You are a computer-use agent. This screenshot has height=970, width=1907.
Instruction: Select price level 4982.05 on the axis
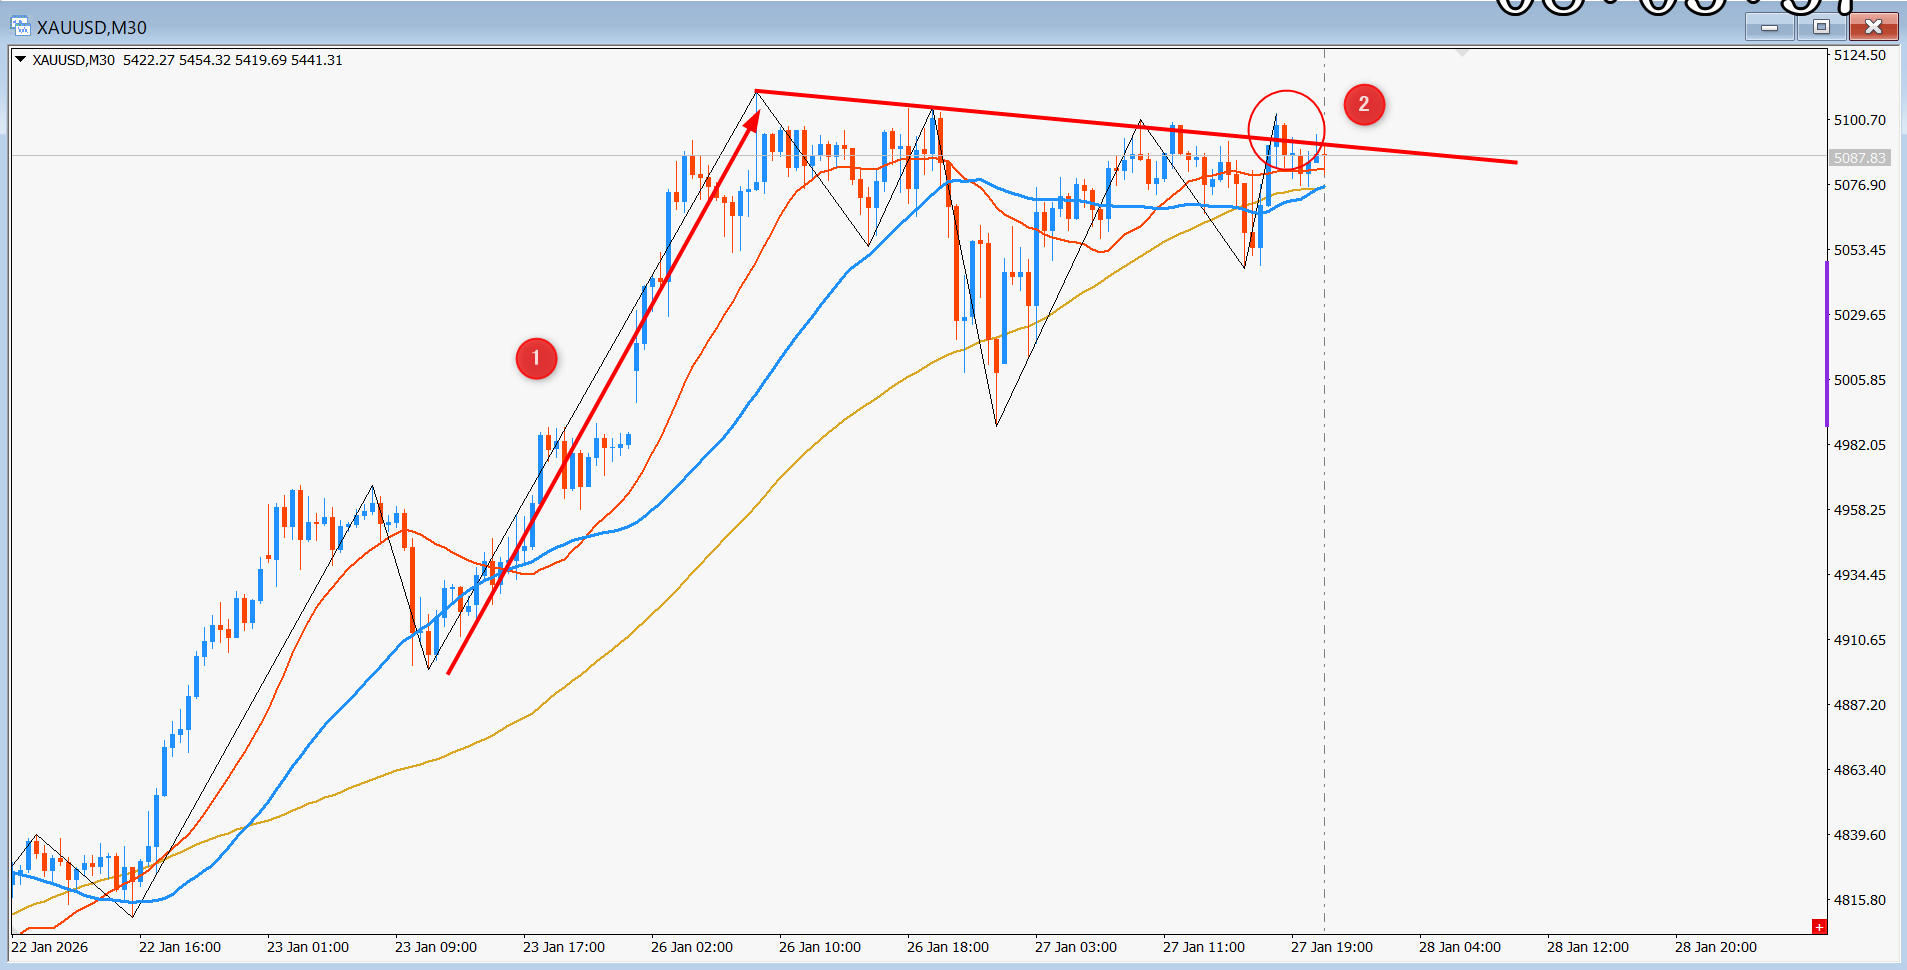tap(1859, 445)
